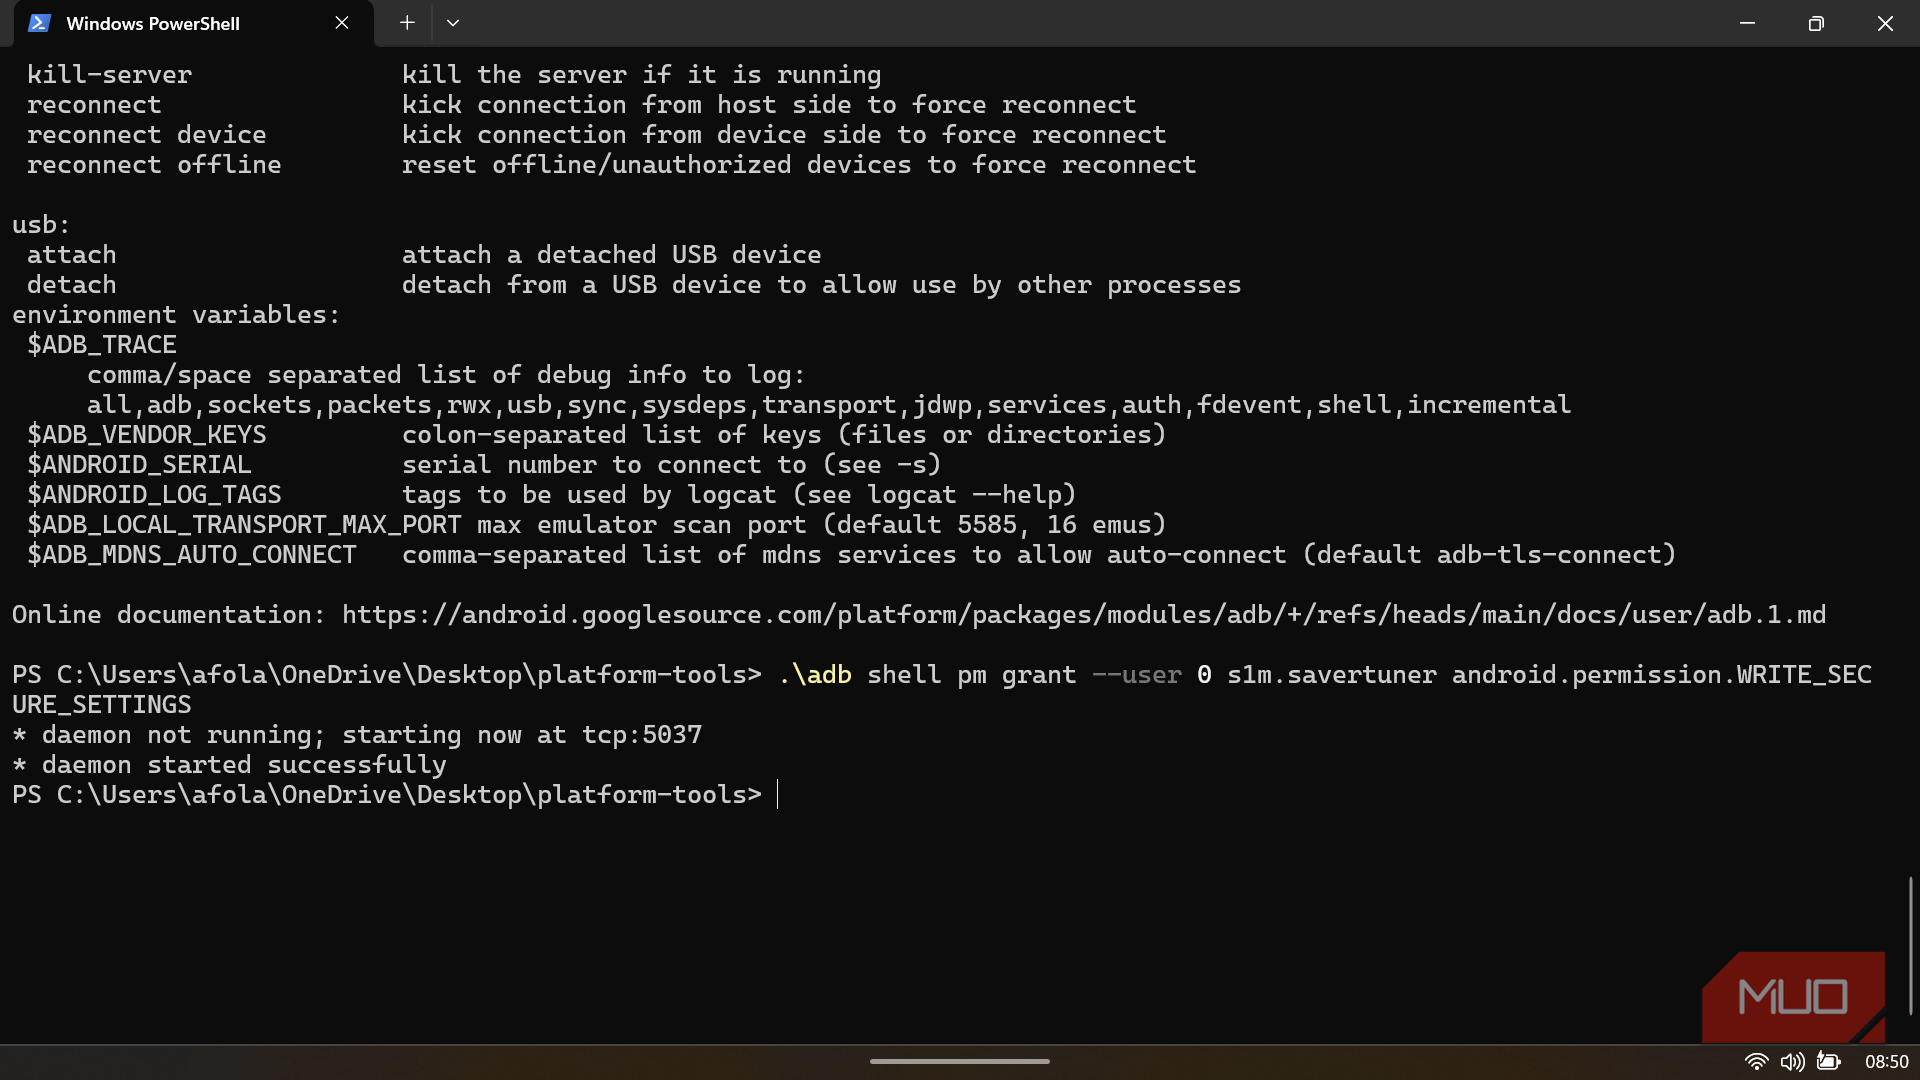Minimize the terminal window
This screenshot has height=1080, width=1920.
(x=1747, y=23)
